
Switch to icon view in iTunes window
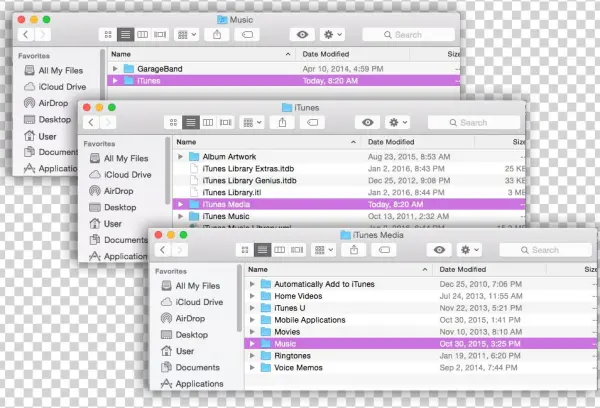[x=173, y=122]
